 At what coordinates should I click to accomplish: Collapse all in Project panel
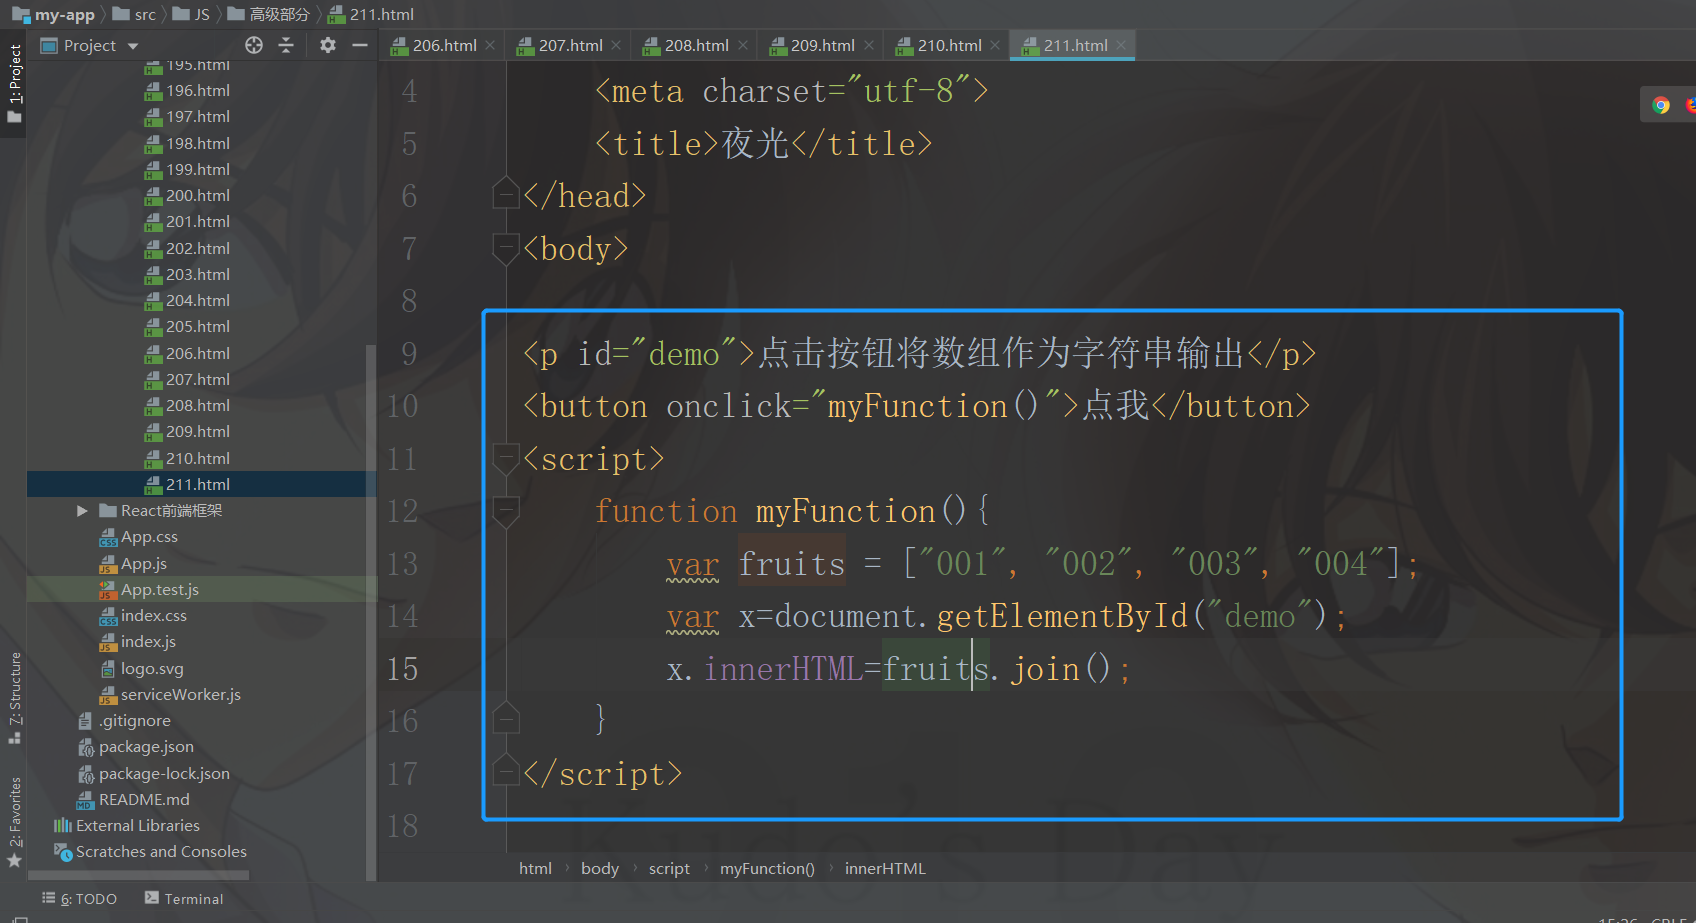(286, 45)
